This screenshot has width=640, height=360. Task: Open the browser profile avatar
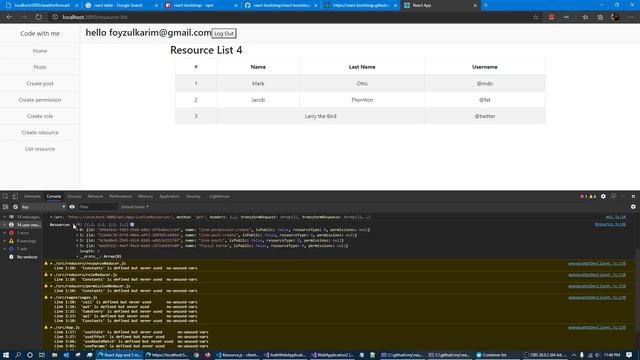pos(615,17)
